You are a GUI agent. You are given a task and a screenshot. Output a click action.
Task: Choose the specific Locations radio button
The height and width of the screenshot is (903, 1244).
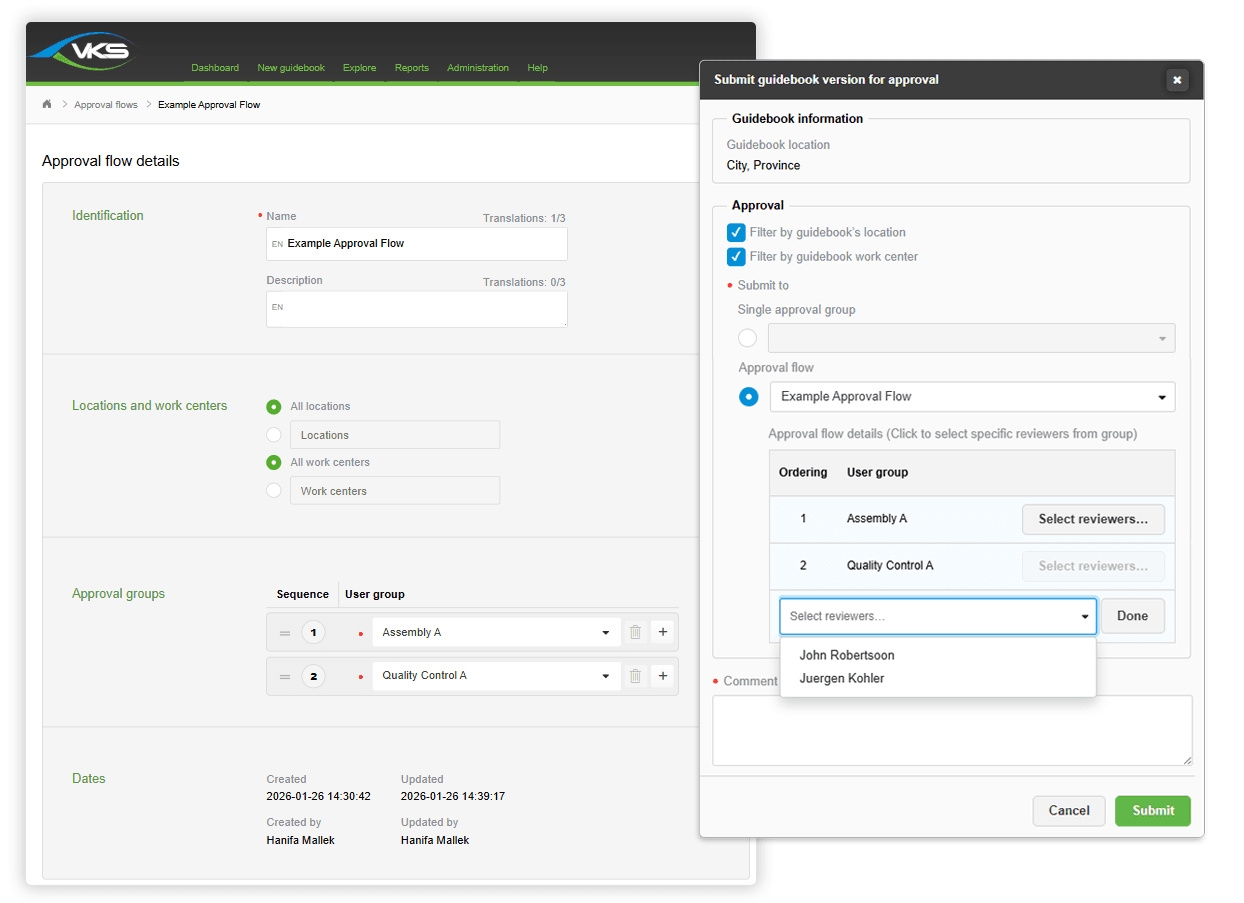274,435
